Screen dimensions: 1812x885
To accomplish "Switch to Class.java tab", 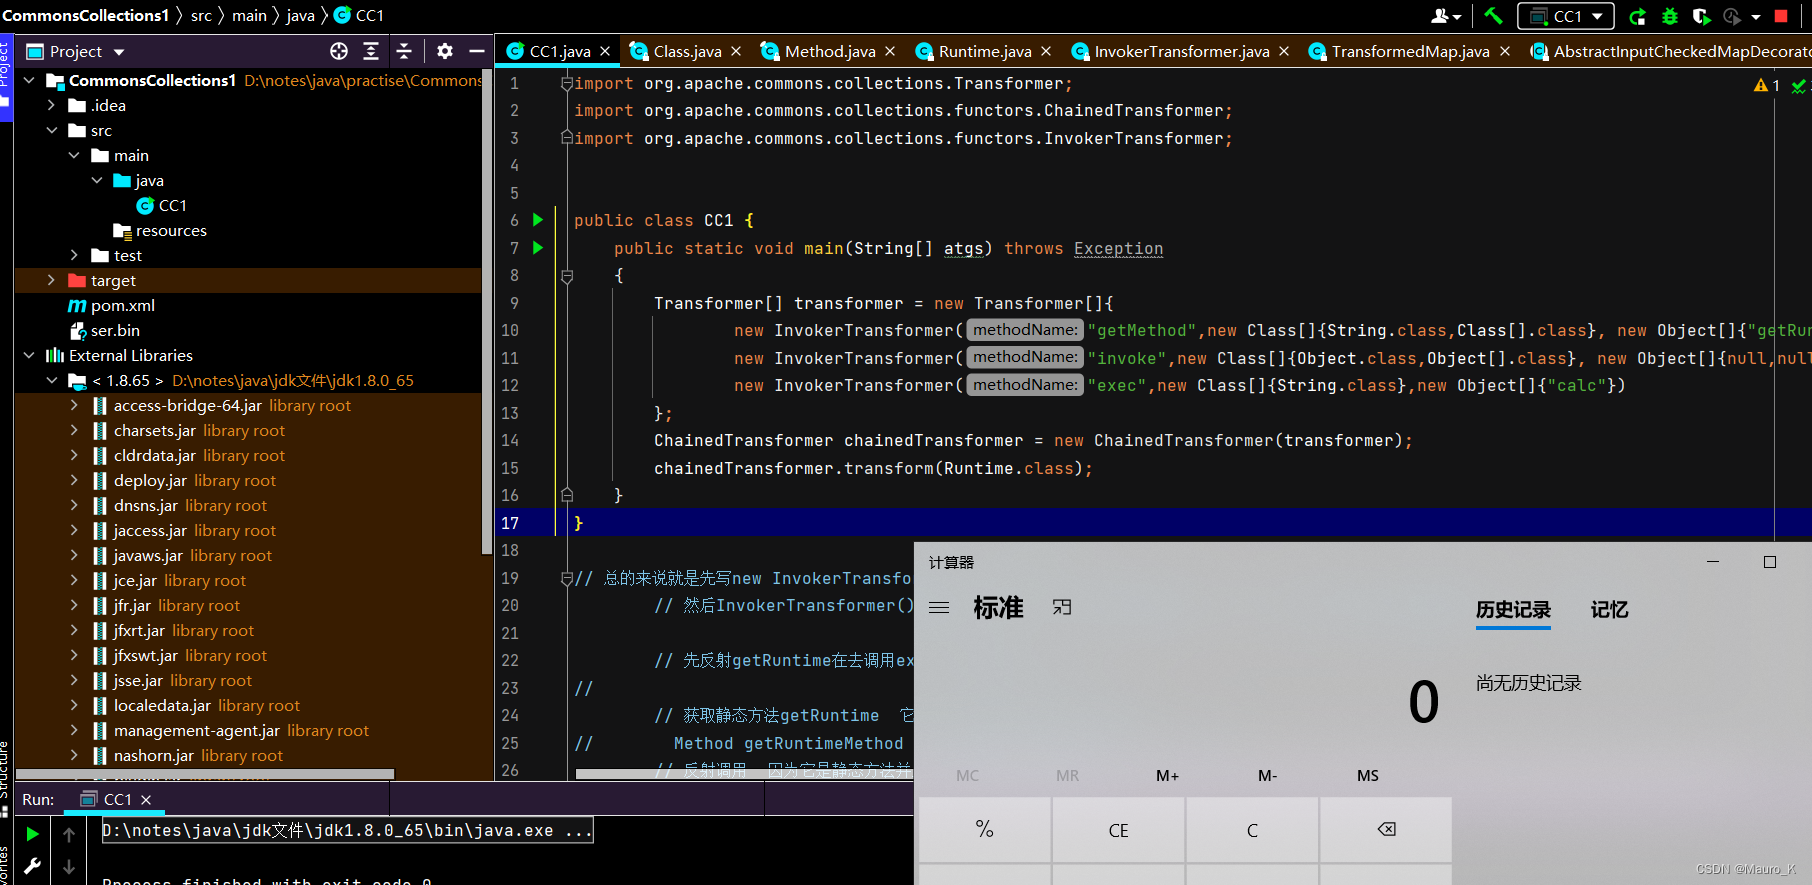I will click(687, 51).
